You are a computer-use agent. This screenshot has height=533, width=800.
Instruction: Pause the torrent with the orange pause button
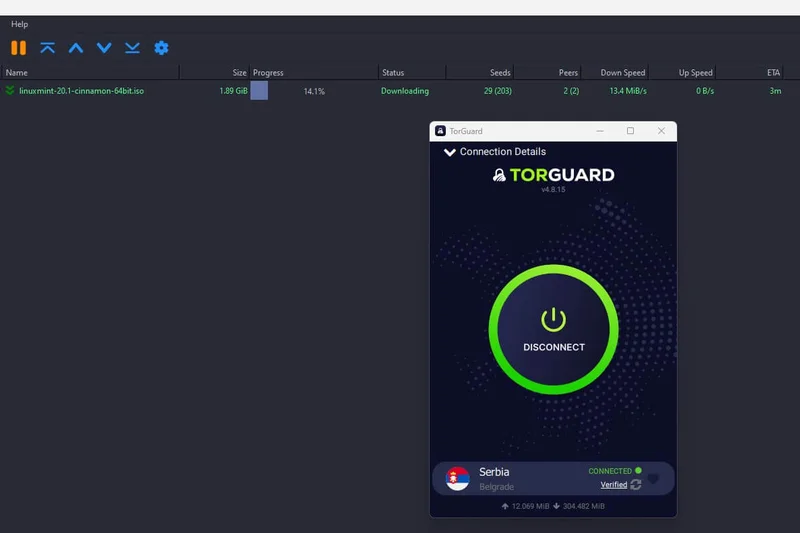point(18,48)
